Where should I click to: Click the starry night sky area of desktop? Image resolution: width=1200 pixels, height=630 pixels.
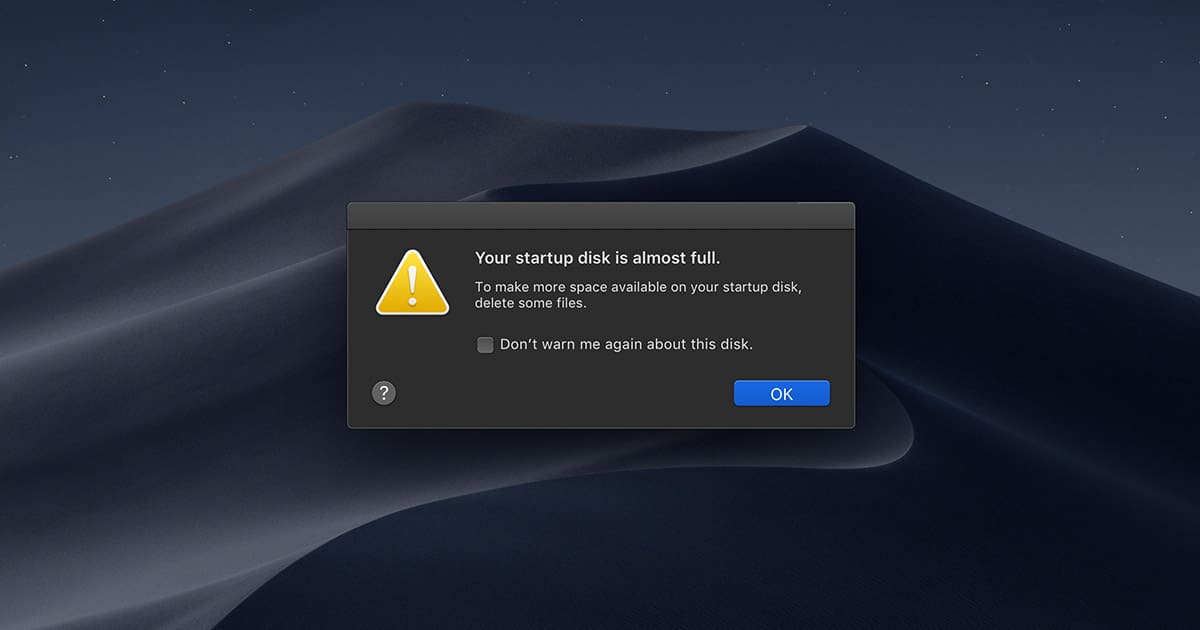200,80
